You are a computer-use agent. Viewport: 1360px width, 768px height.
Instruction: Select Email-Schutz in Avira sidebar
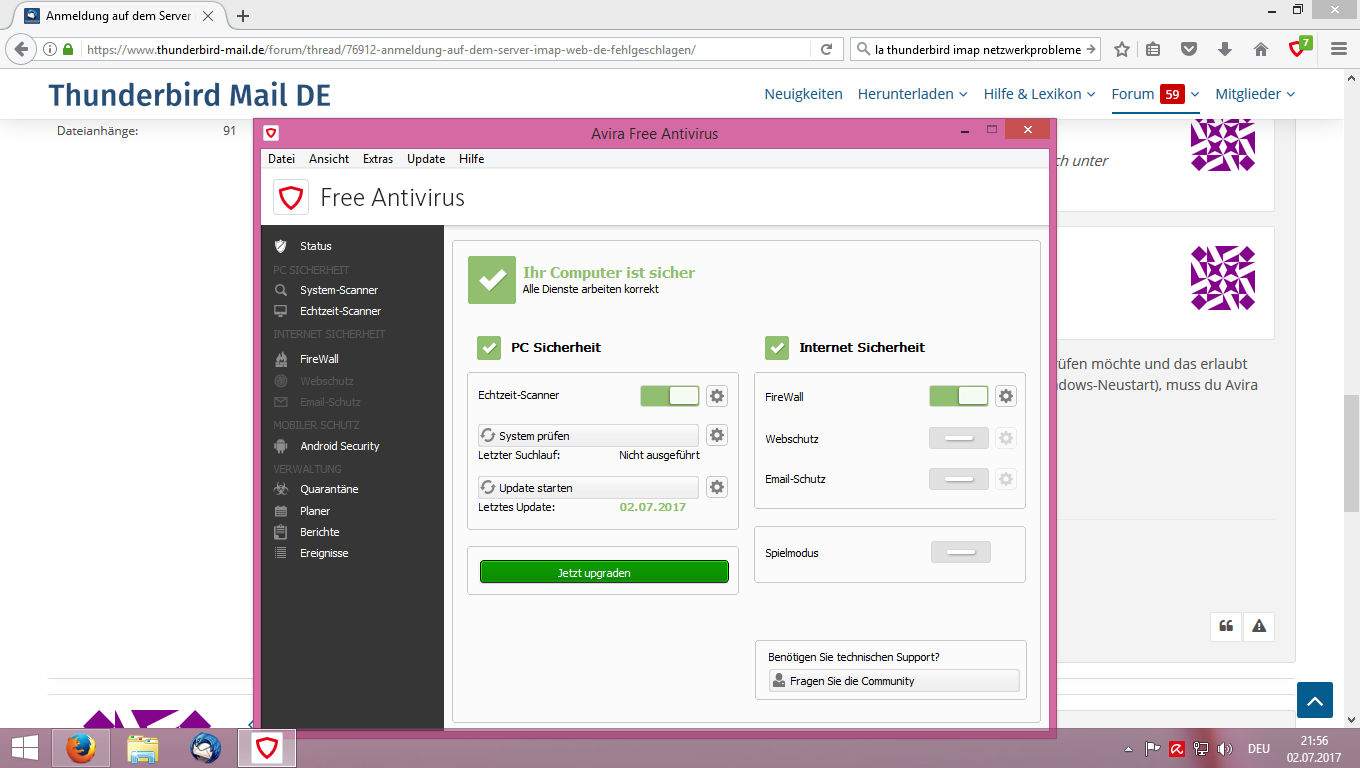click(330, 402)
